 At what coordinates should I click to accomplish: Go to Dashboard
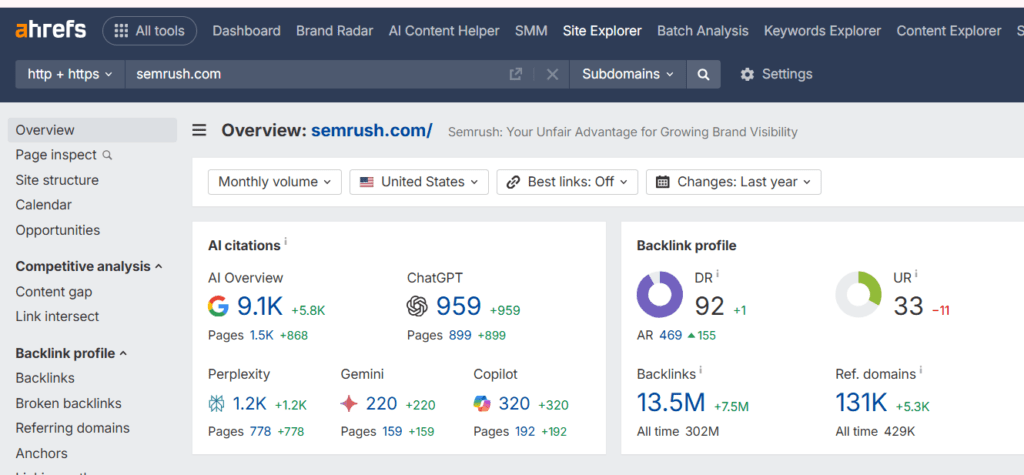coord(246,31)
